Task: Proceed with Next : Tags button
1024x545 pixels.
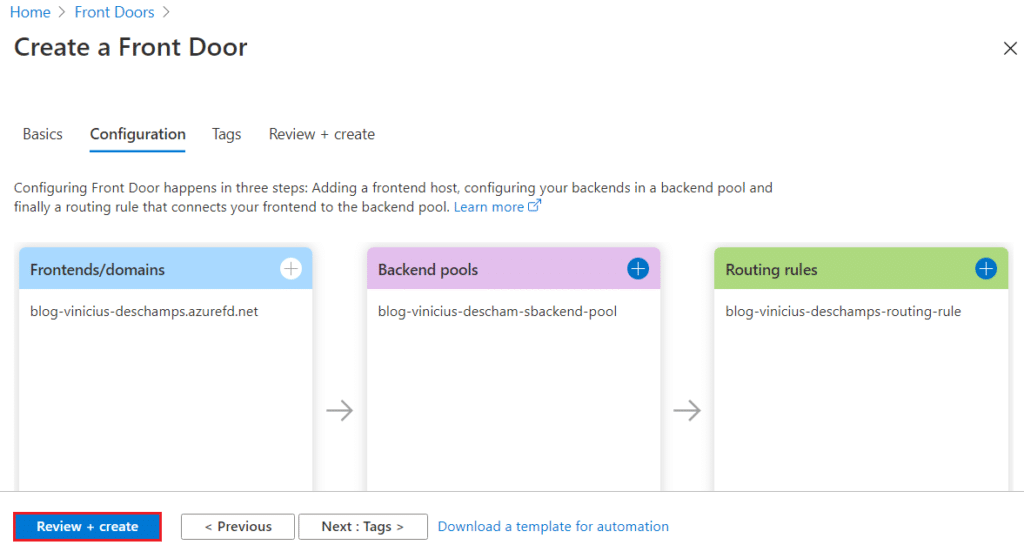Action: coord(363,527)
